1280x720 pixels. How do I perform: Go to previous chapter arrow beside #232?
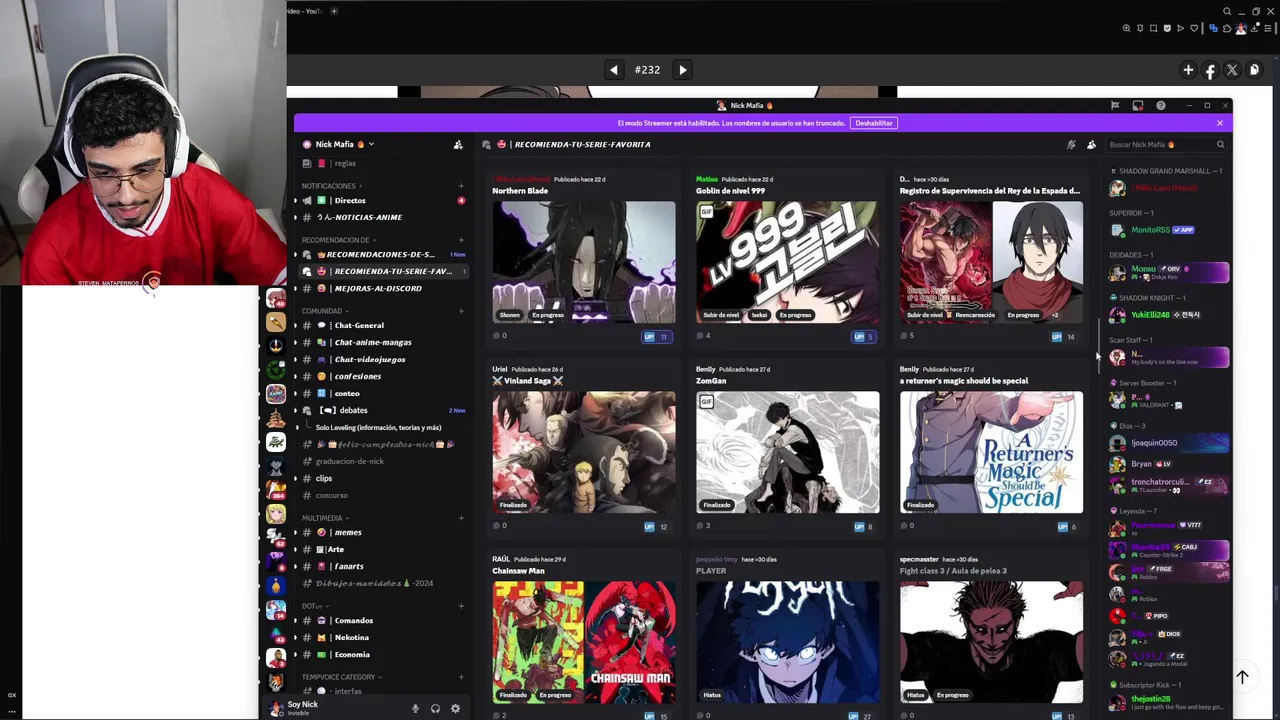click(614, 70)
